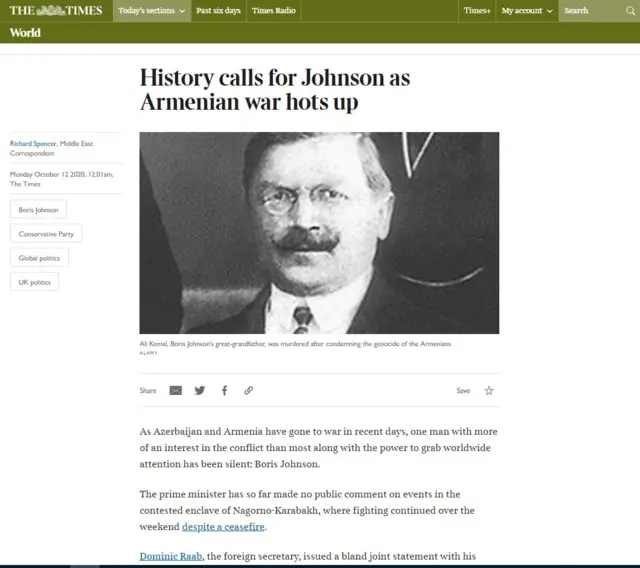The image size is (640, 568).
Task: Share article on Facebook
Action: coord(224,390)
